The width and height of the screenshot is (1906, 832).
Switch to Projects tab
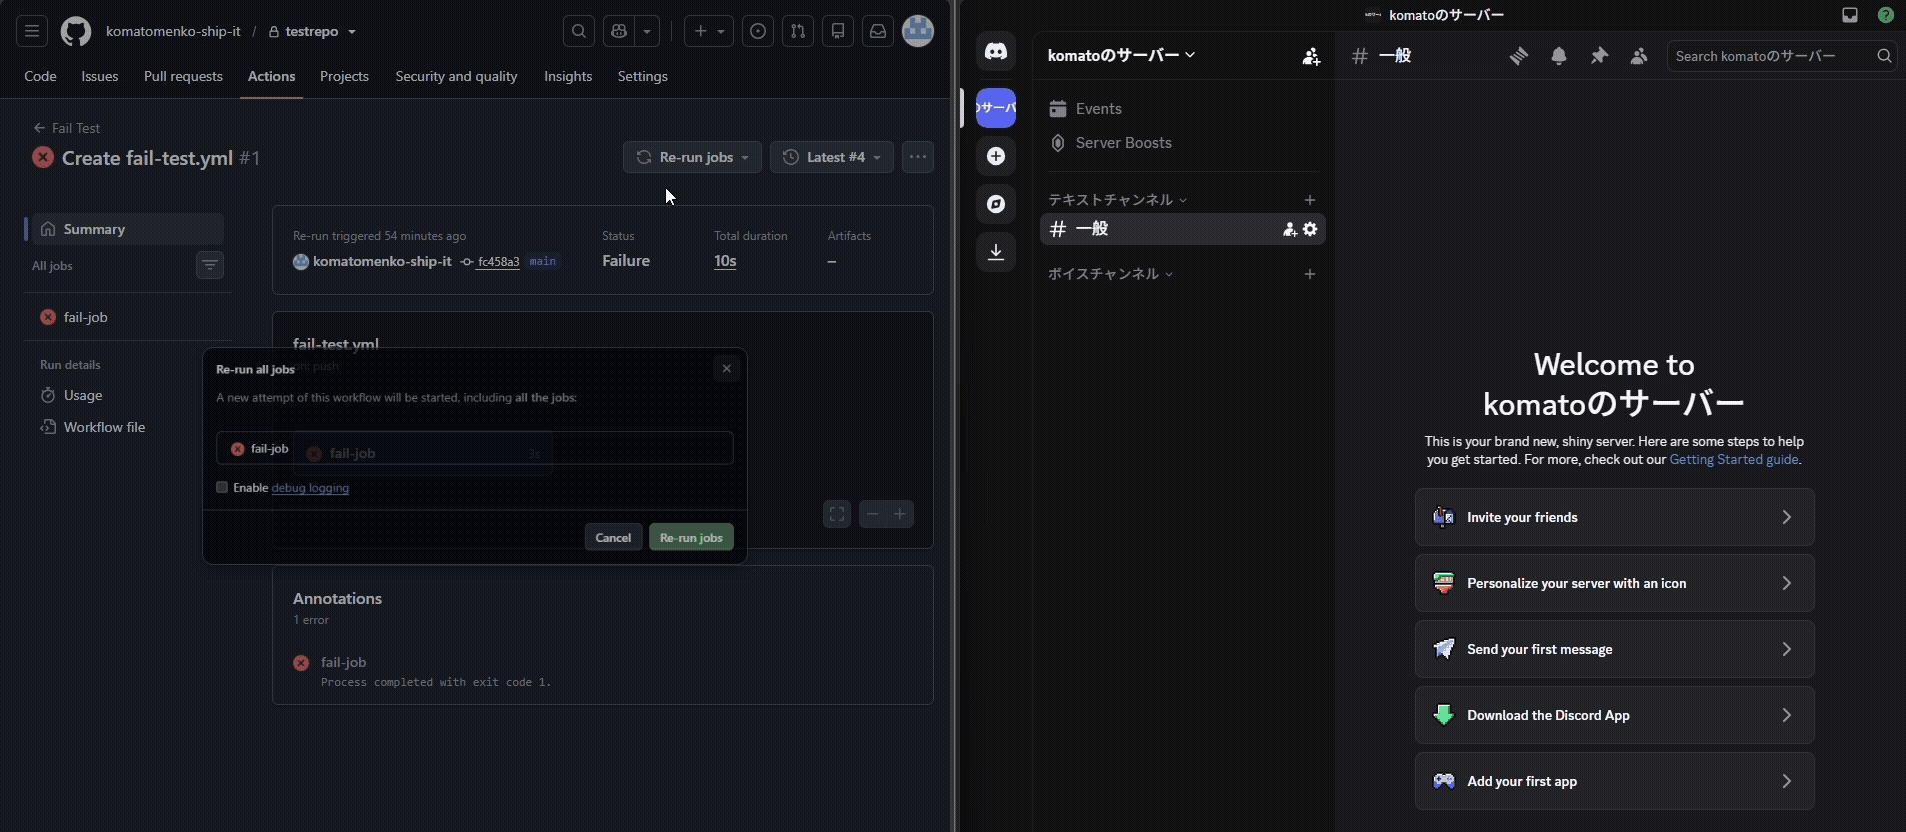[344, 76]
